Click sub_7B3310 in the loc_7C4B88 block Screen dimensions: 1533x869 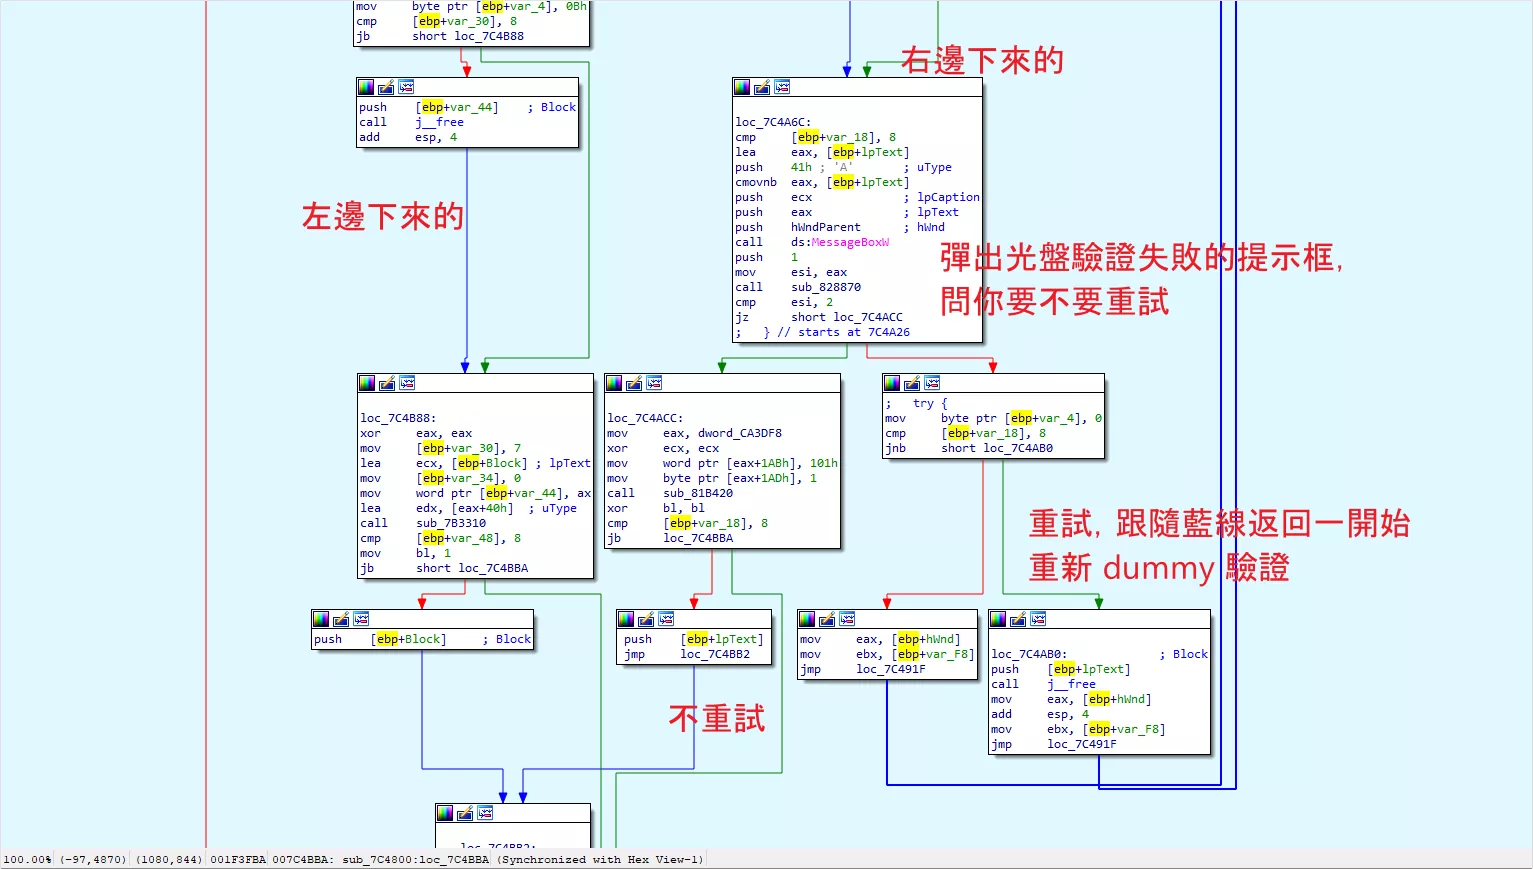pyautogui.click(x=451, y=523)
